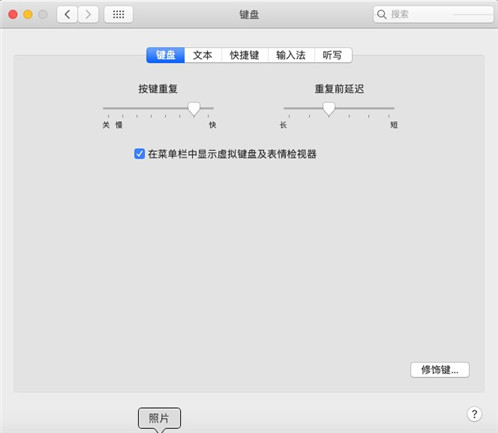Viewport: 498px width, 433px height.
Task: Show all preferences via the grid icon
Action: coord(118,14)
